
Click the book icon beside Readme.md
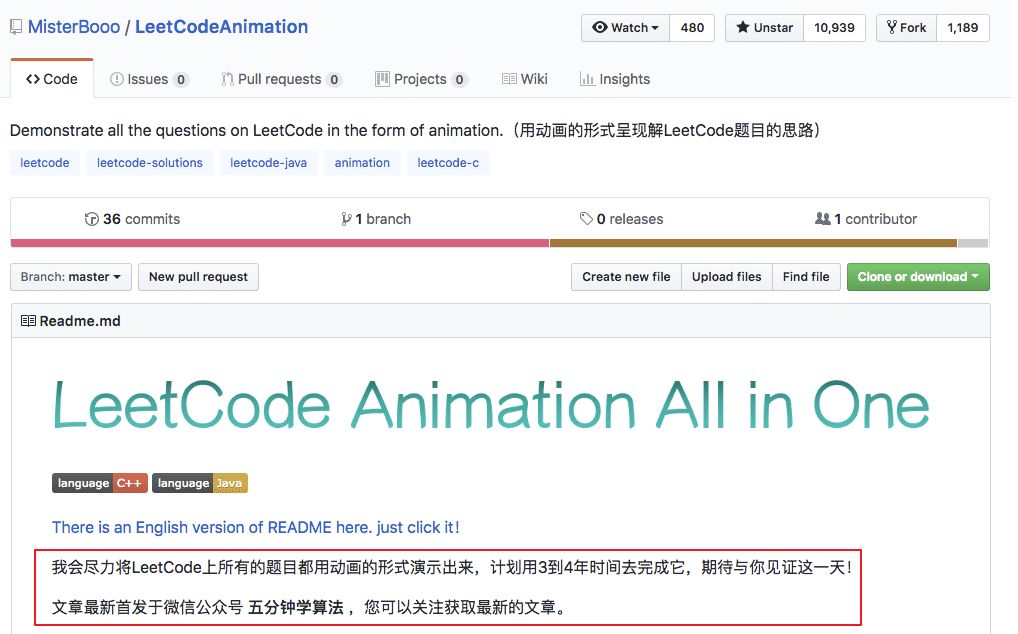[28, 321]
